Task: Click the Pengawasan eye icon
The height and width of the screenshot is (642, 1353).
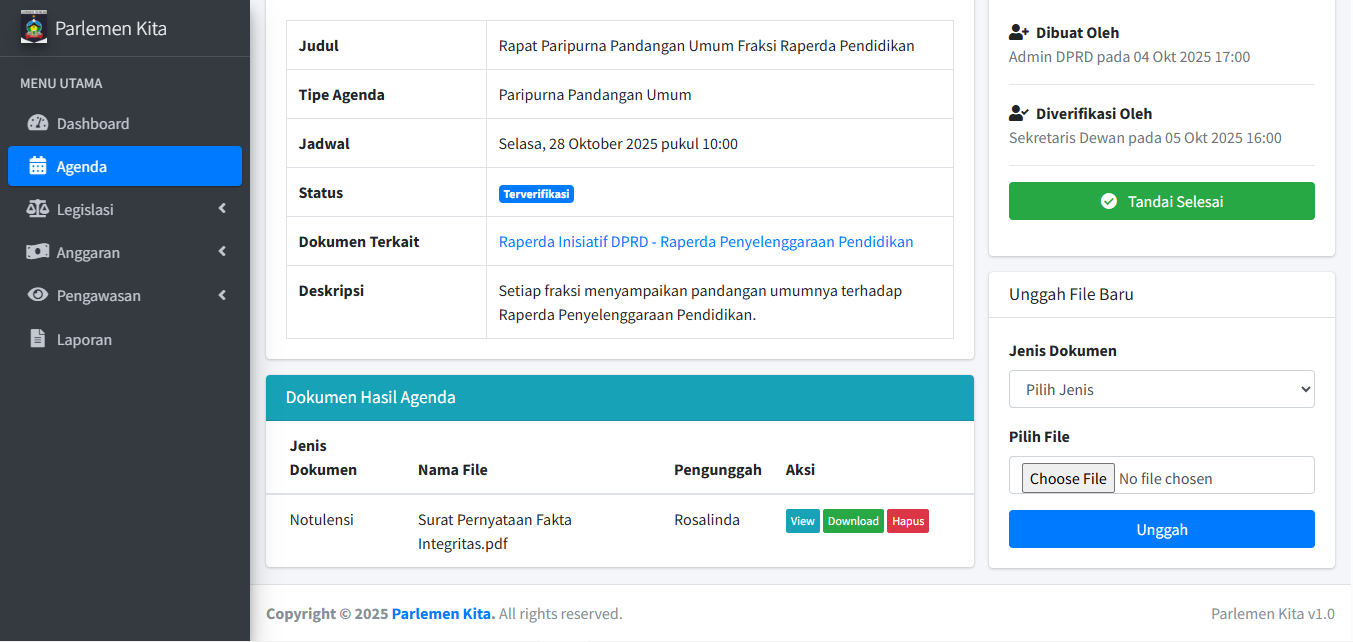Action: pyautogui.click(x=38, y=295)
